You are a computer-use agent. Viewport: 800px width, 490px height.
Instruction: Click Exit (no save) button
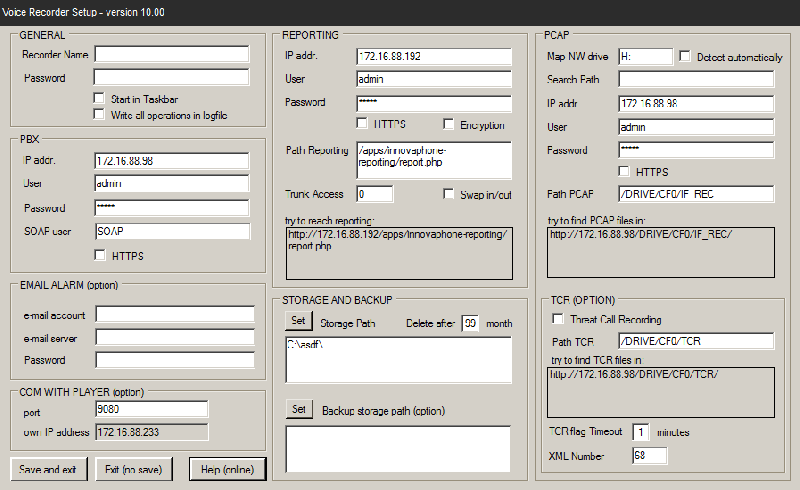click(x=134, y=469)
